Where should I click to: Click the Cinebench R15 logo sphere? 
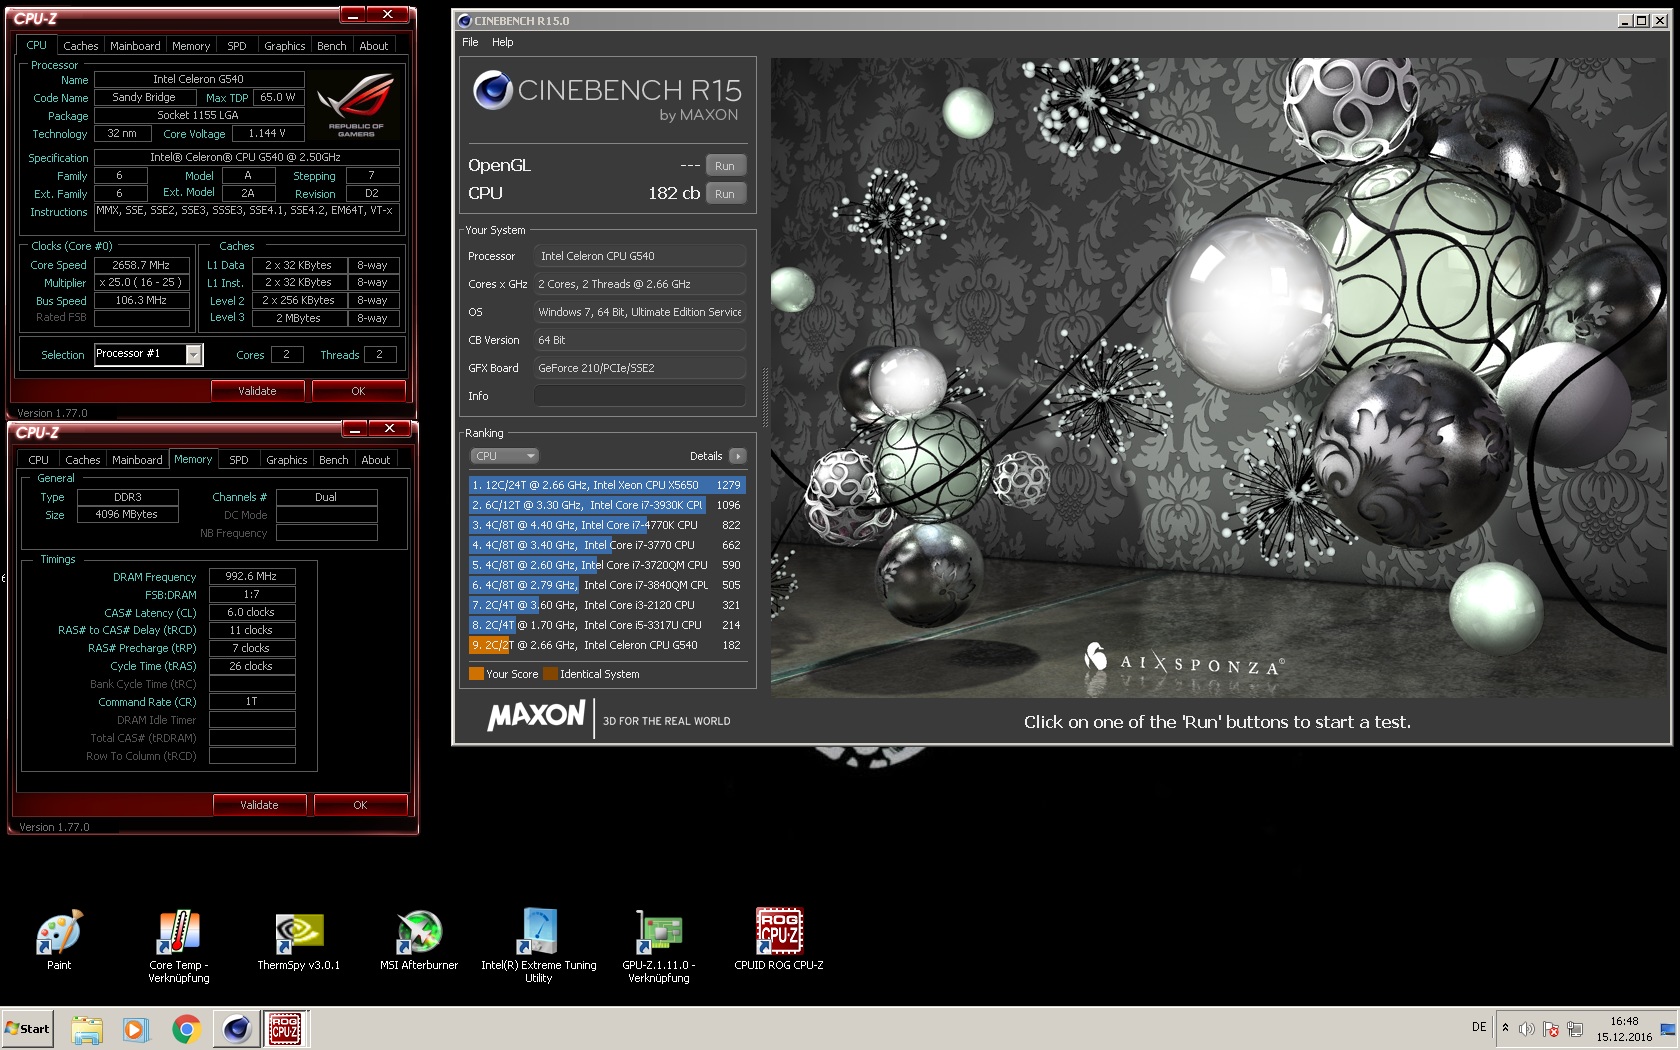493,90
